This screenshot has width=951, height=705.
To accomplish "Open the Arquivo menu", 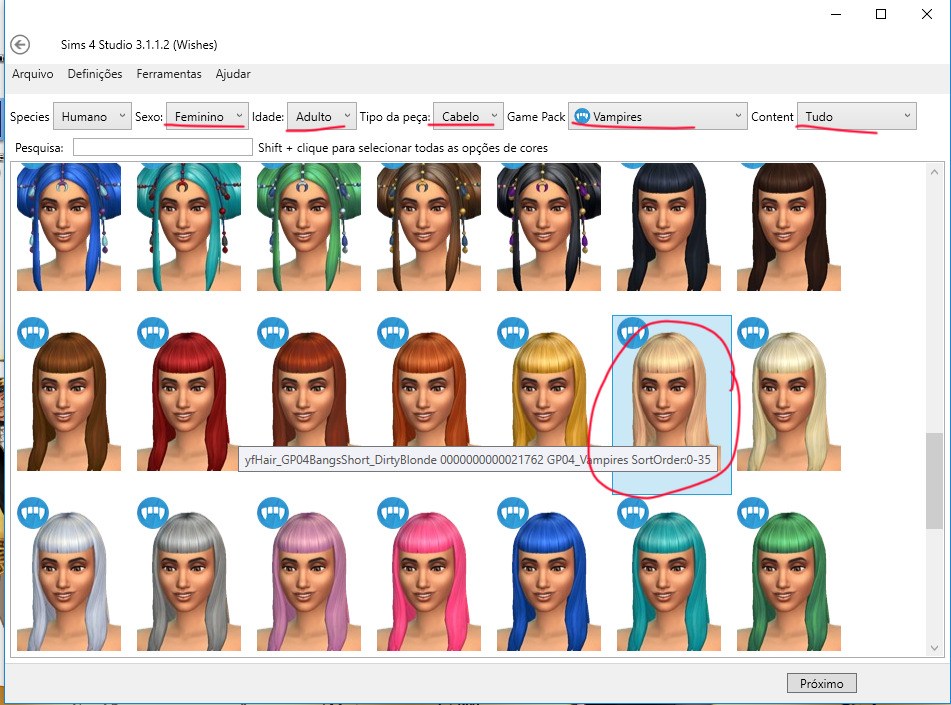I will pyautogui.click(x=32, y=73).
